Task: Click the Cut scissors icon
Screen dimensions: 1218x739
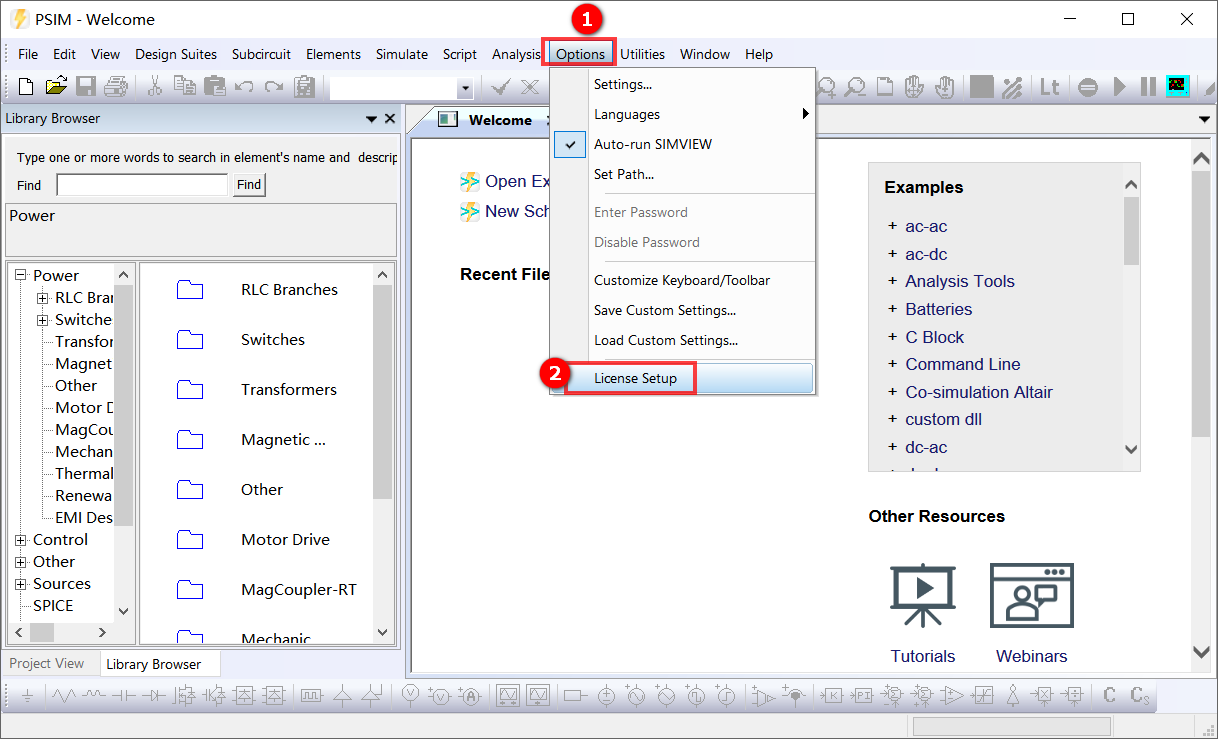Action: (155, 87)
